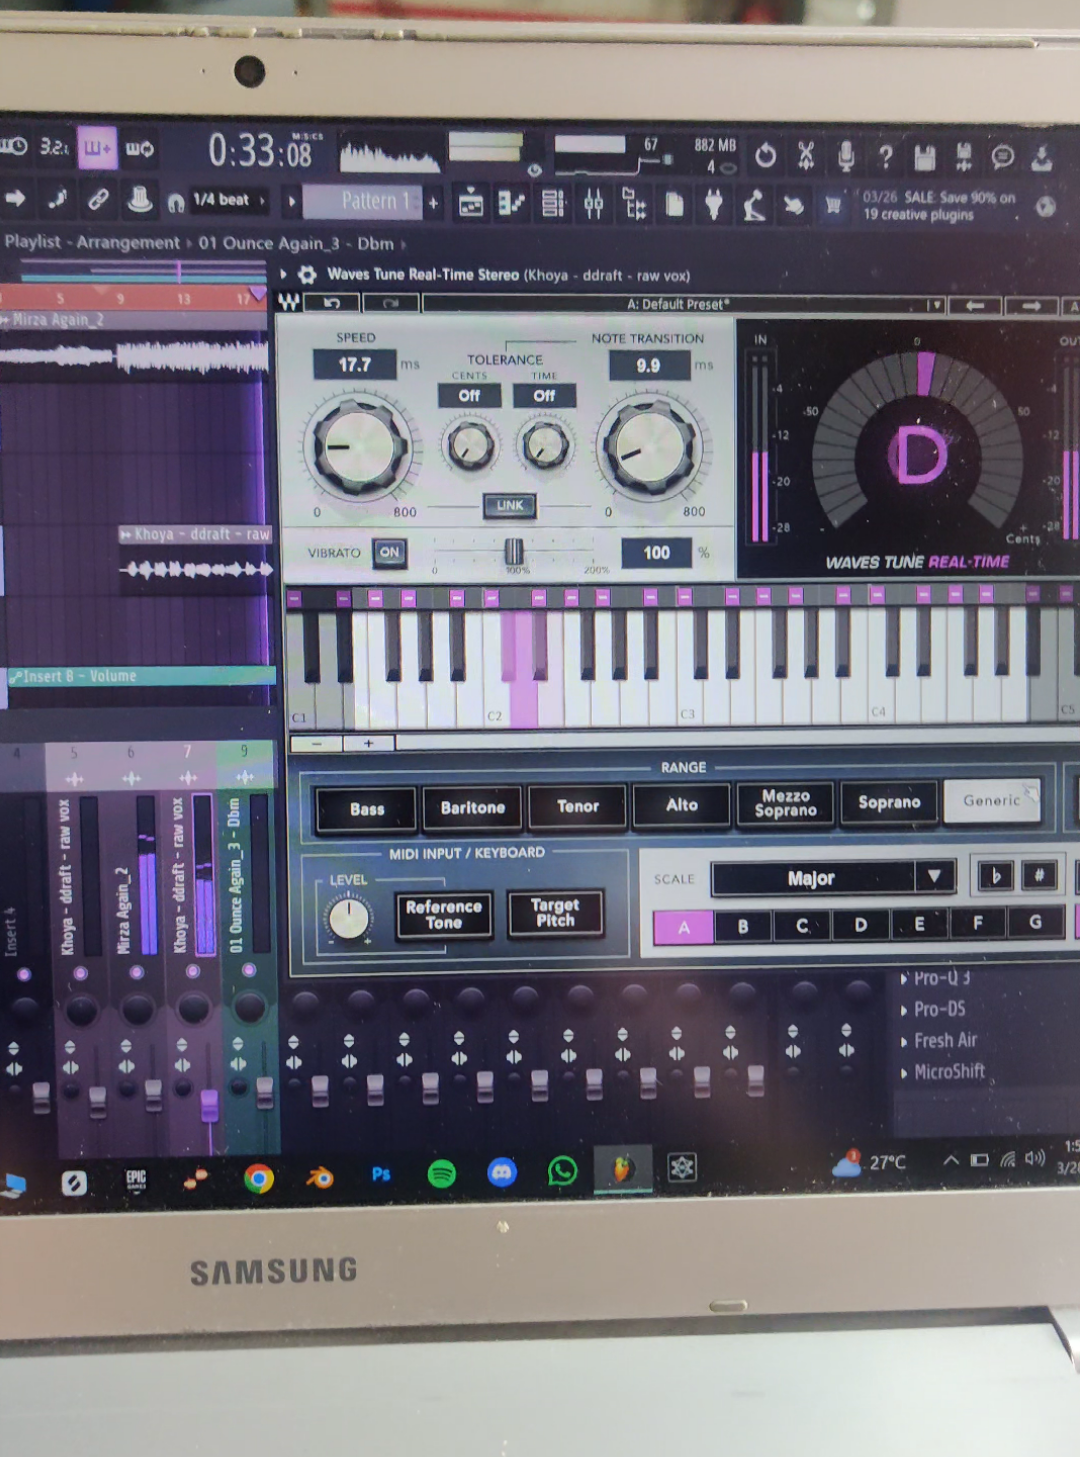Load the previous preset left arrow

(975, 305)
